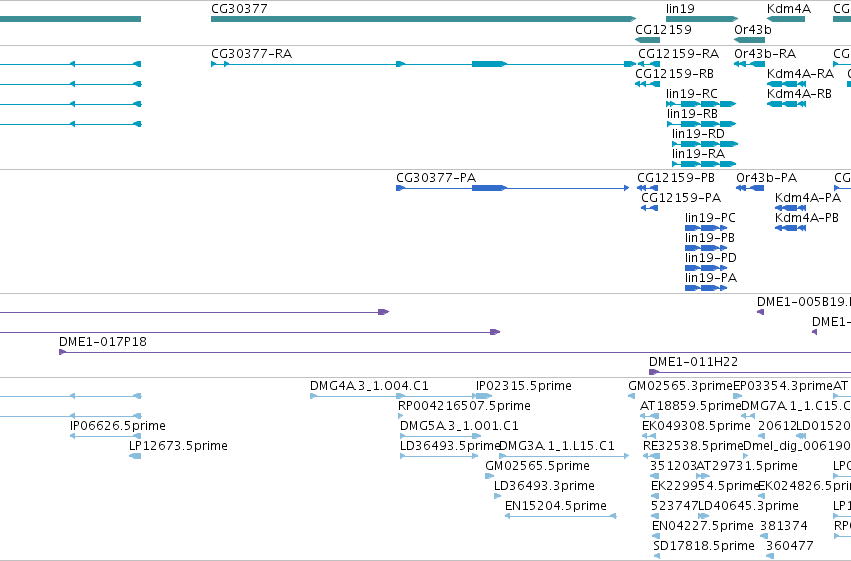Select the DME1-011H22 clone label

point(693,362)
